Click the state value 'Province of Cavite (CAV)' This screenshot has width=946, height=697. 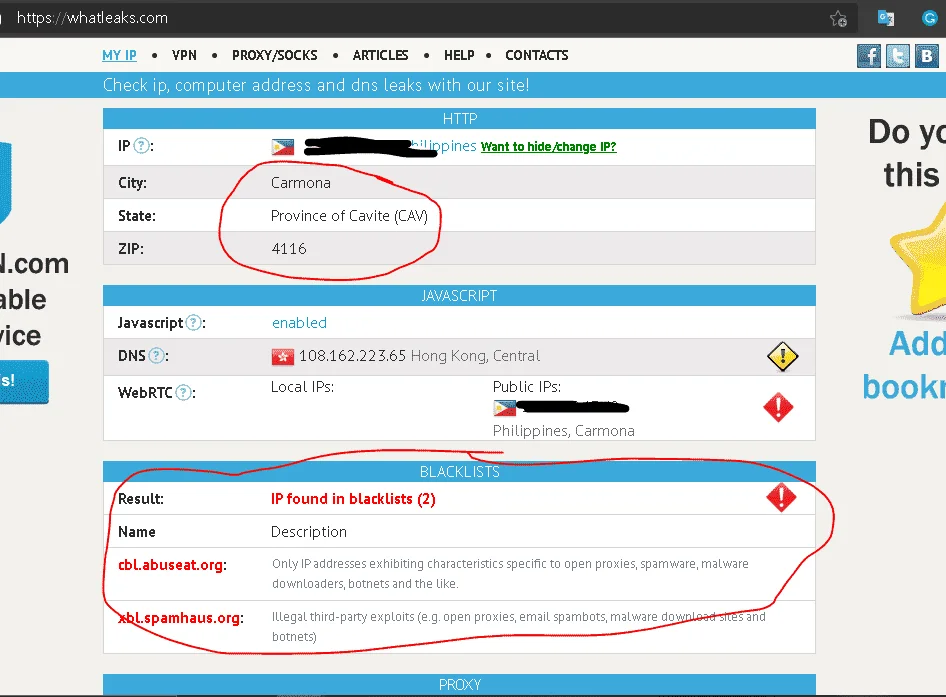coord(349,216)
